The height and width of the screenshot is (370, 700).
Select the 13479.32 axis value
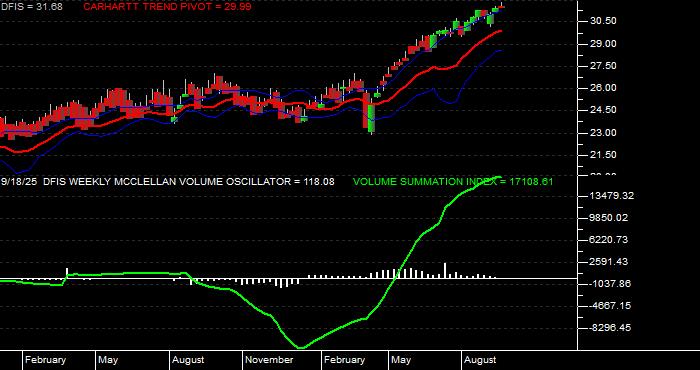point(611,196)
